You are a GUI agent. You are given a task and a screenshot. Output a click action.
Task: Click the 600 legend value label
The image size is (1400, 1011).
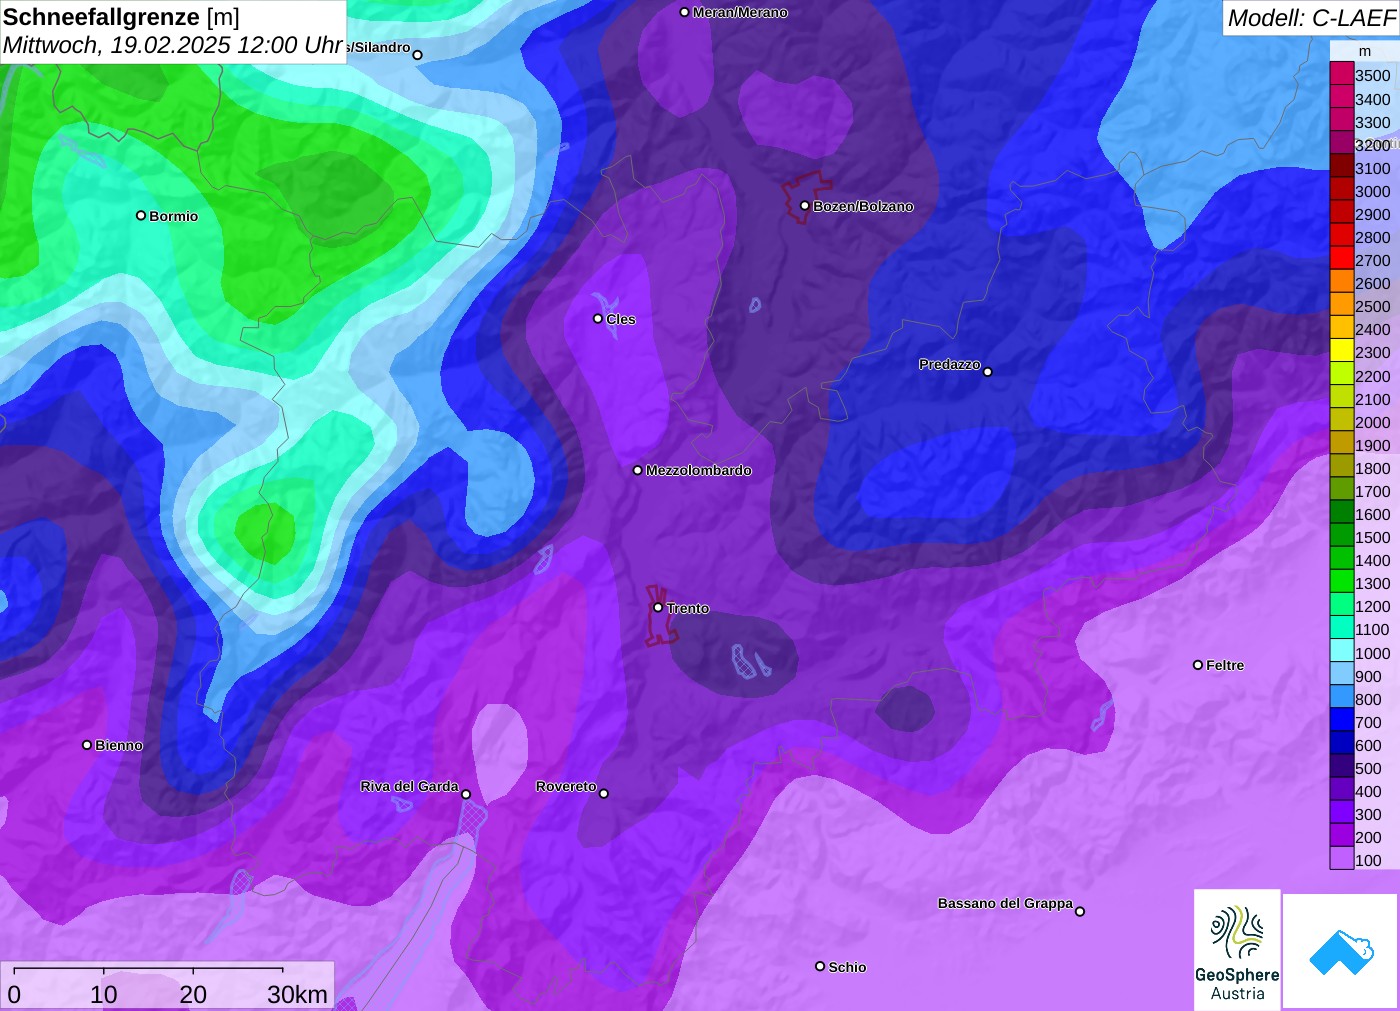(1368, 745)
